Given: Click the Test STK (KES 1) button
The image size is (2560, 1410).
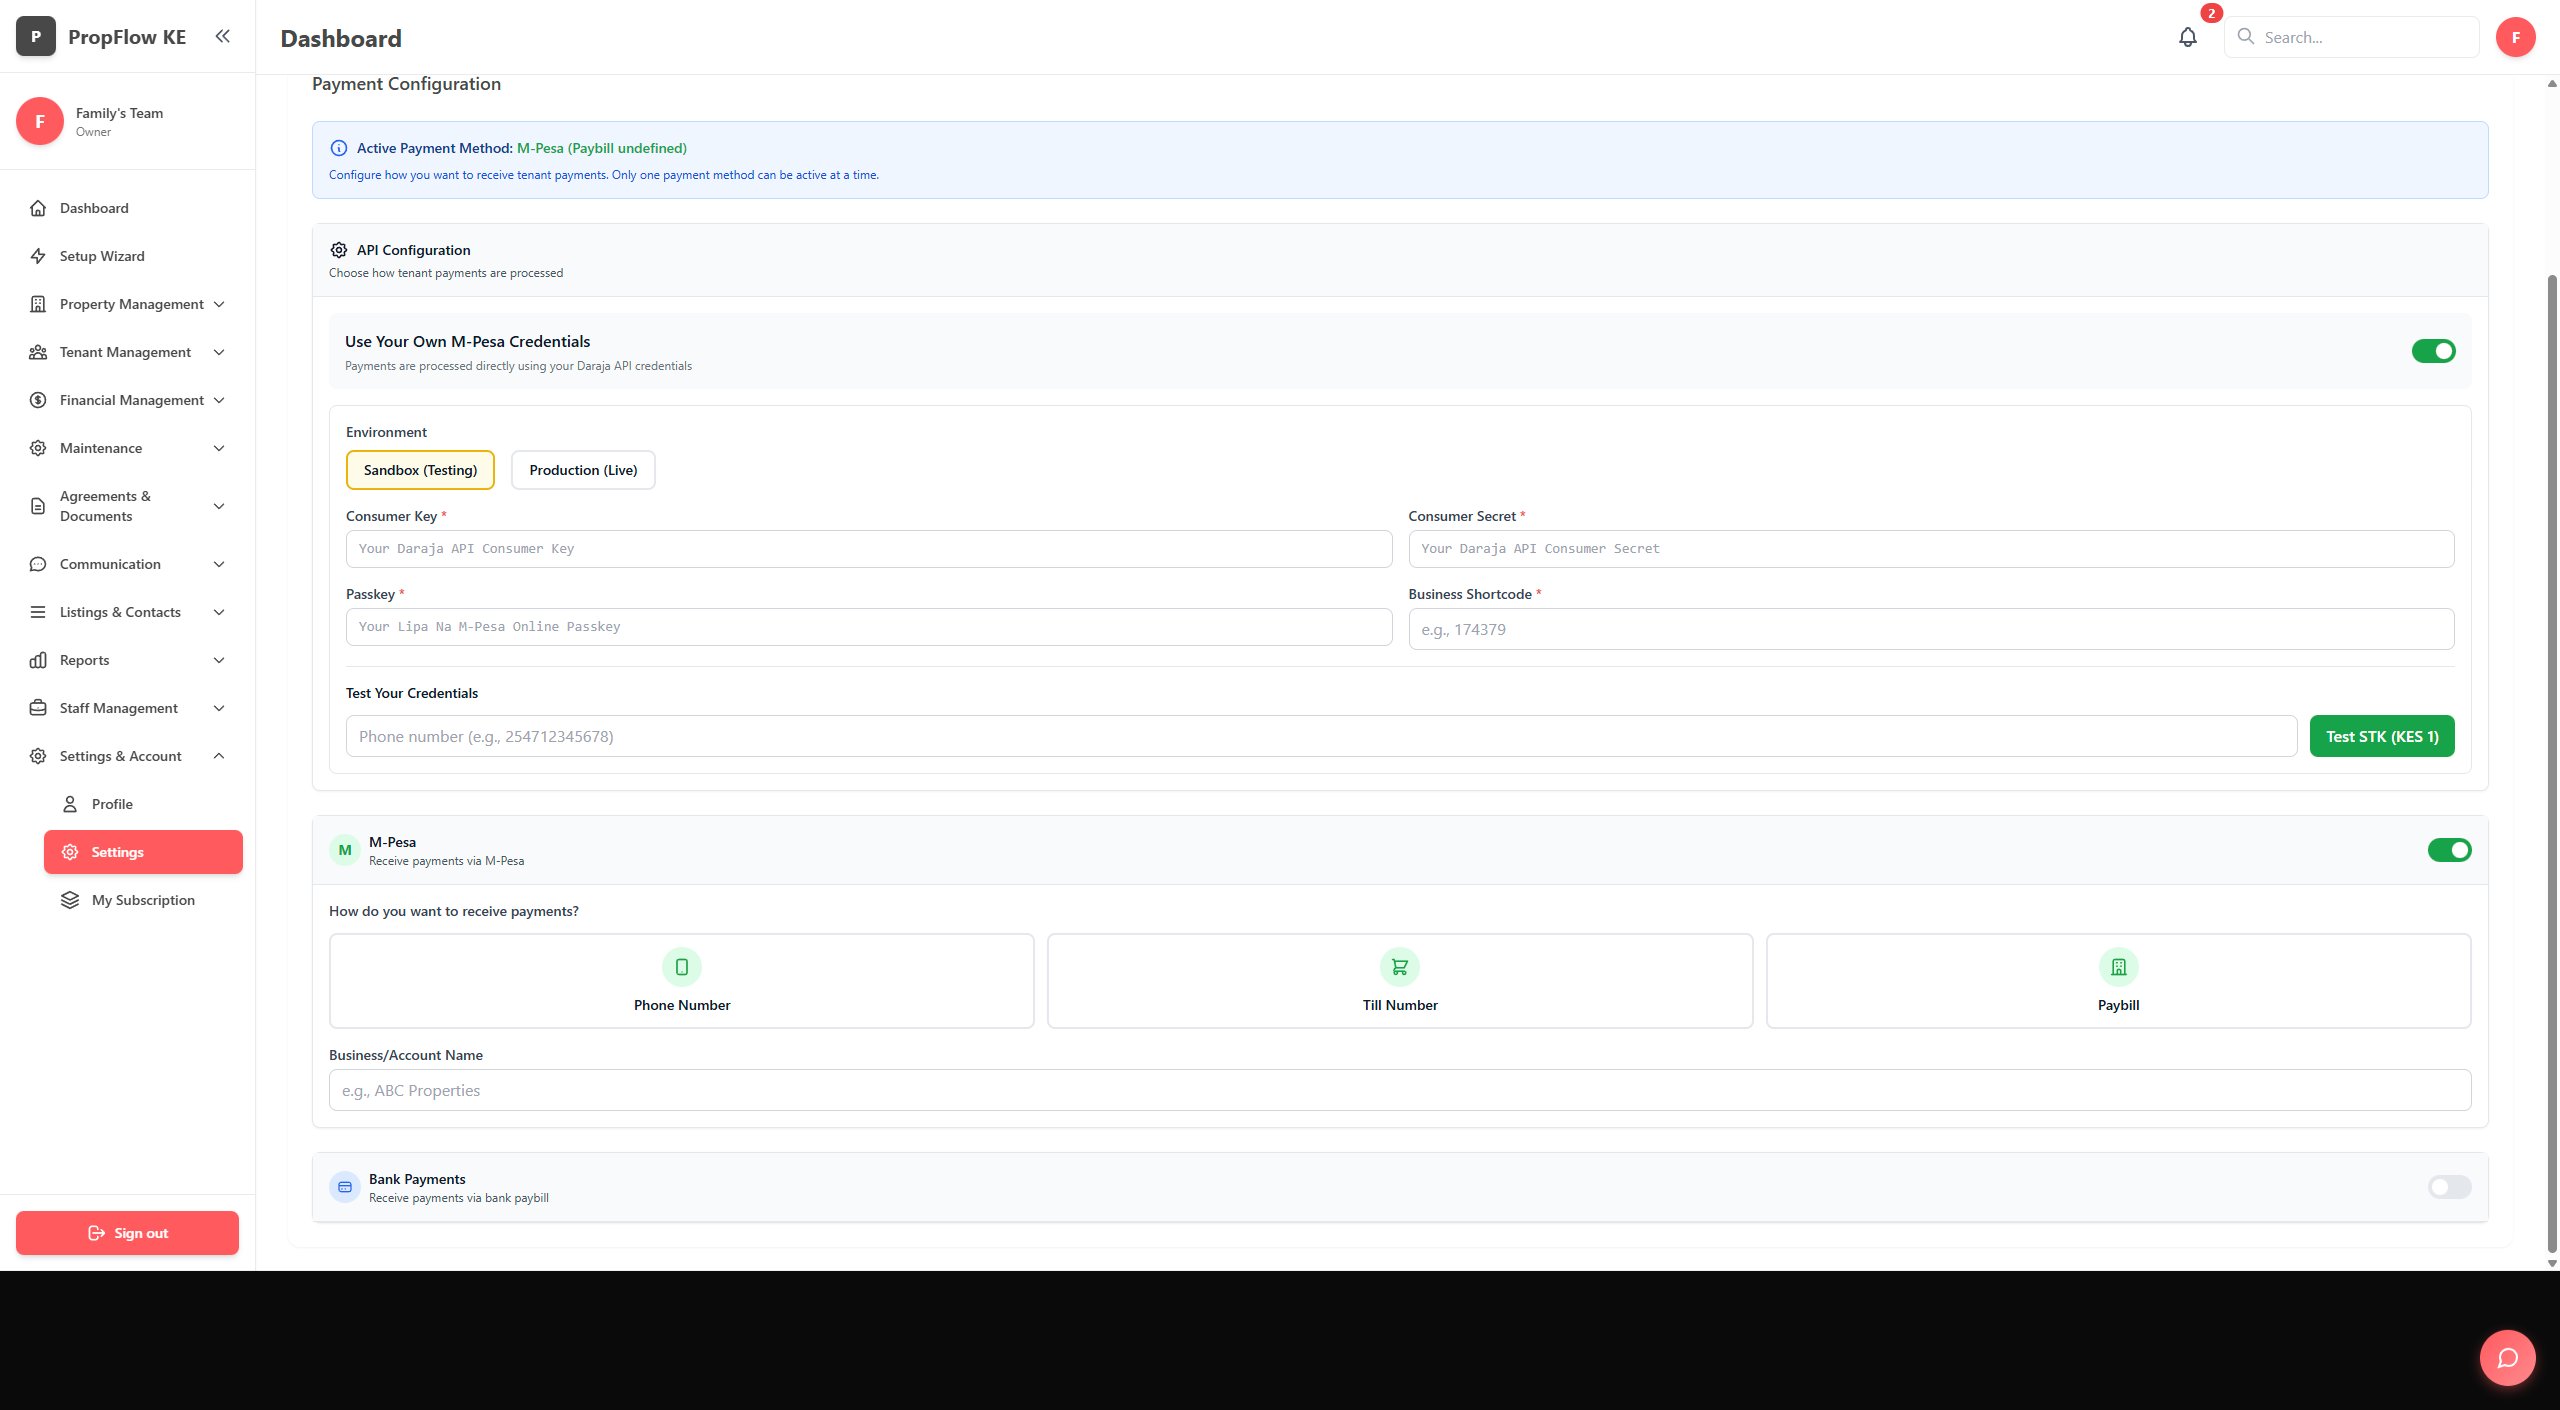Looking at the screenshot, I should [x=2381, y=736].
